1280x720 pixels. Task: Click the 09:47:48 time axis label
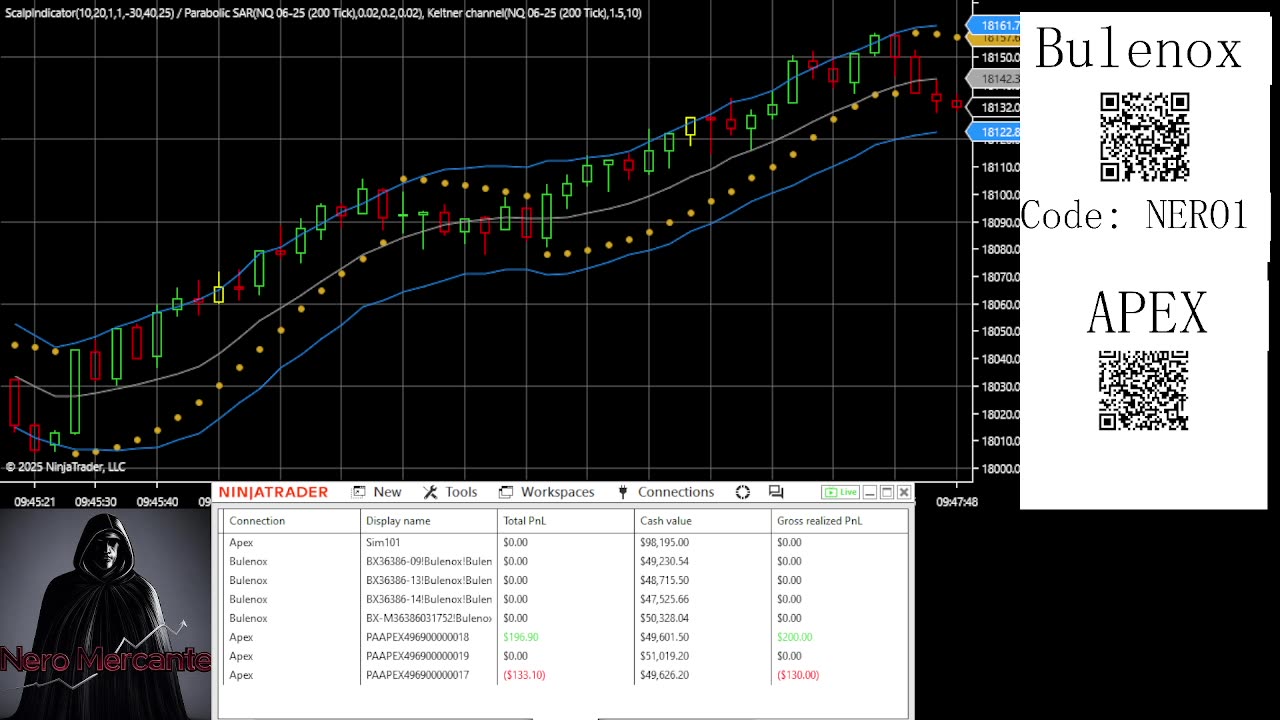pos(957,502)
